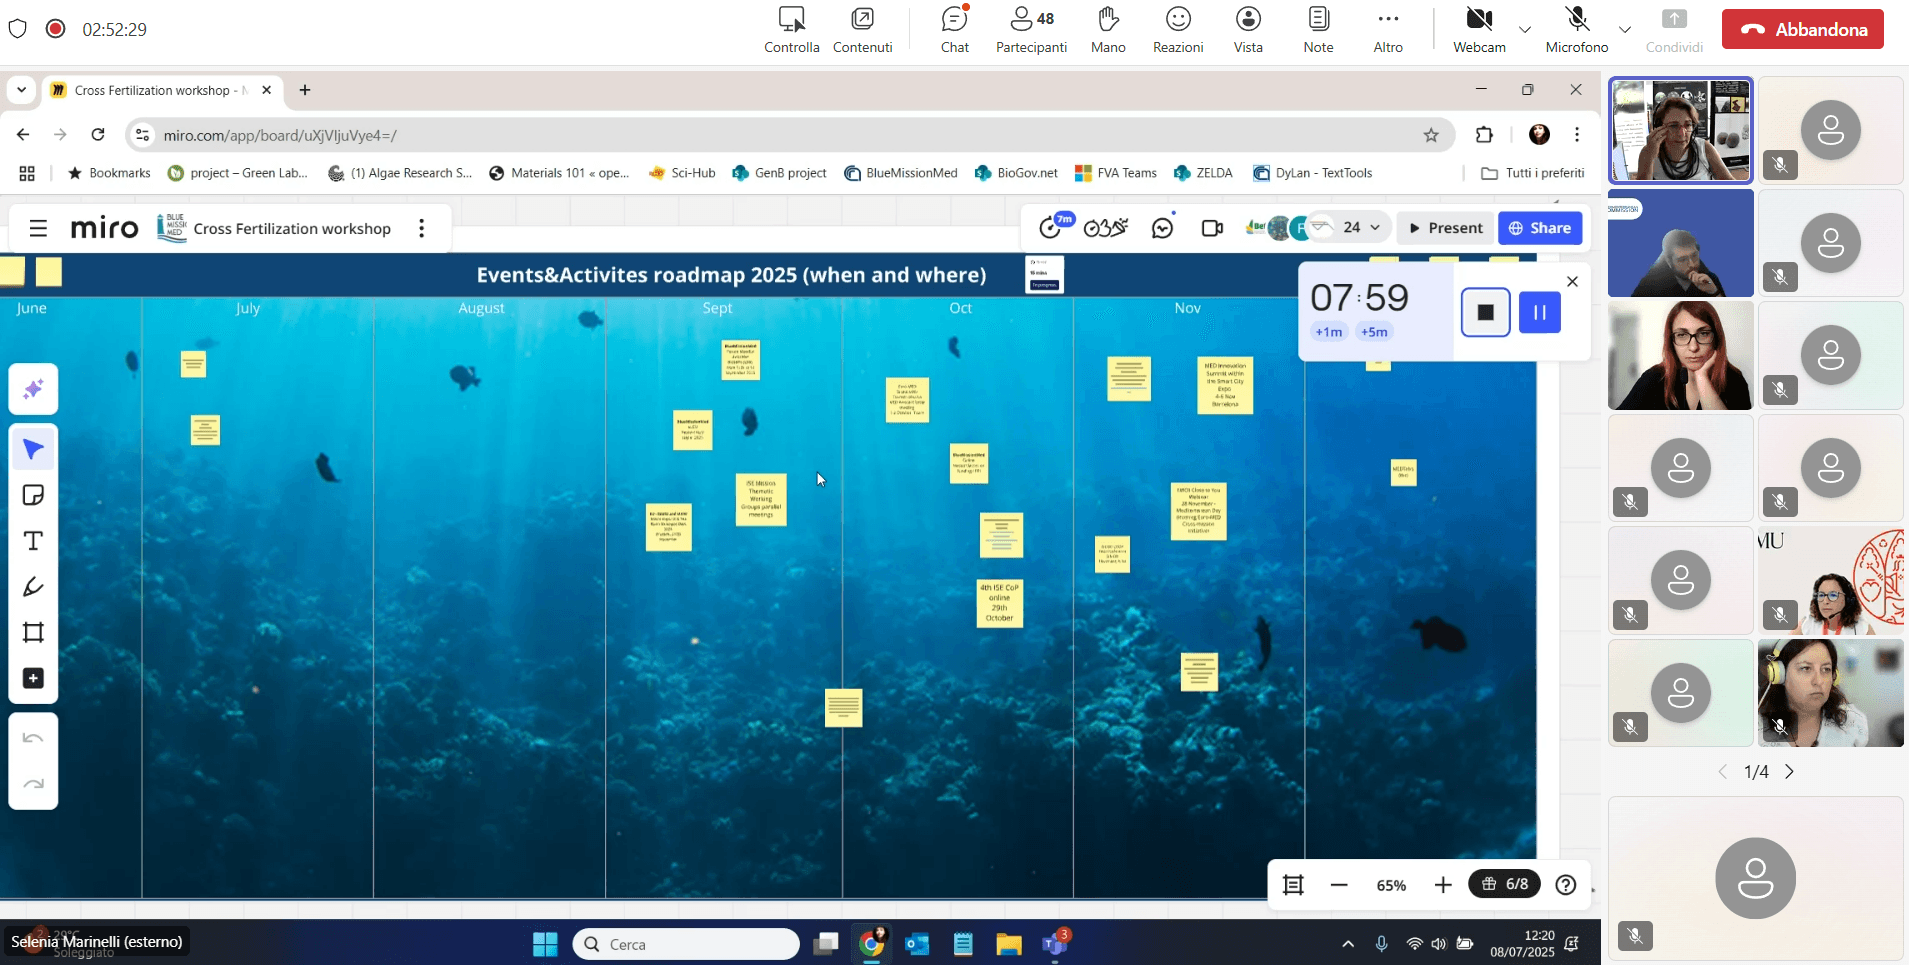This screenshot has width=1909, height=965.
Task: Reload the browser page
Action: pos(98,135)
